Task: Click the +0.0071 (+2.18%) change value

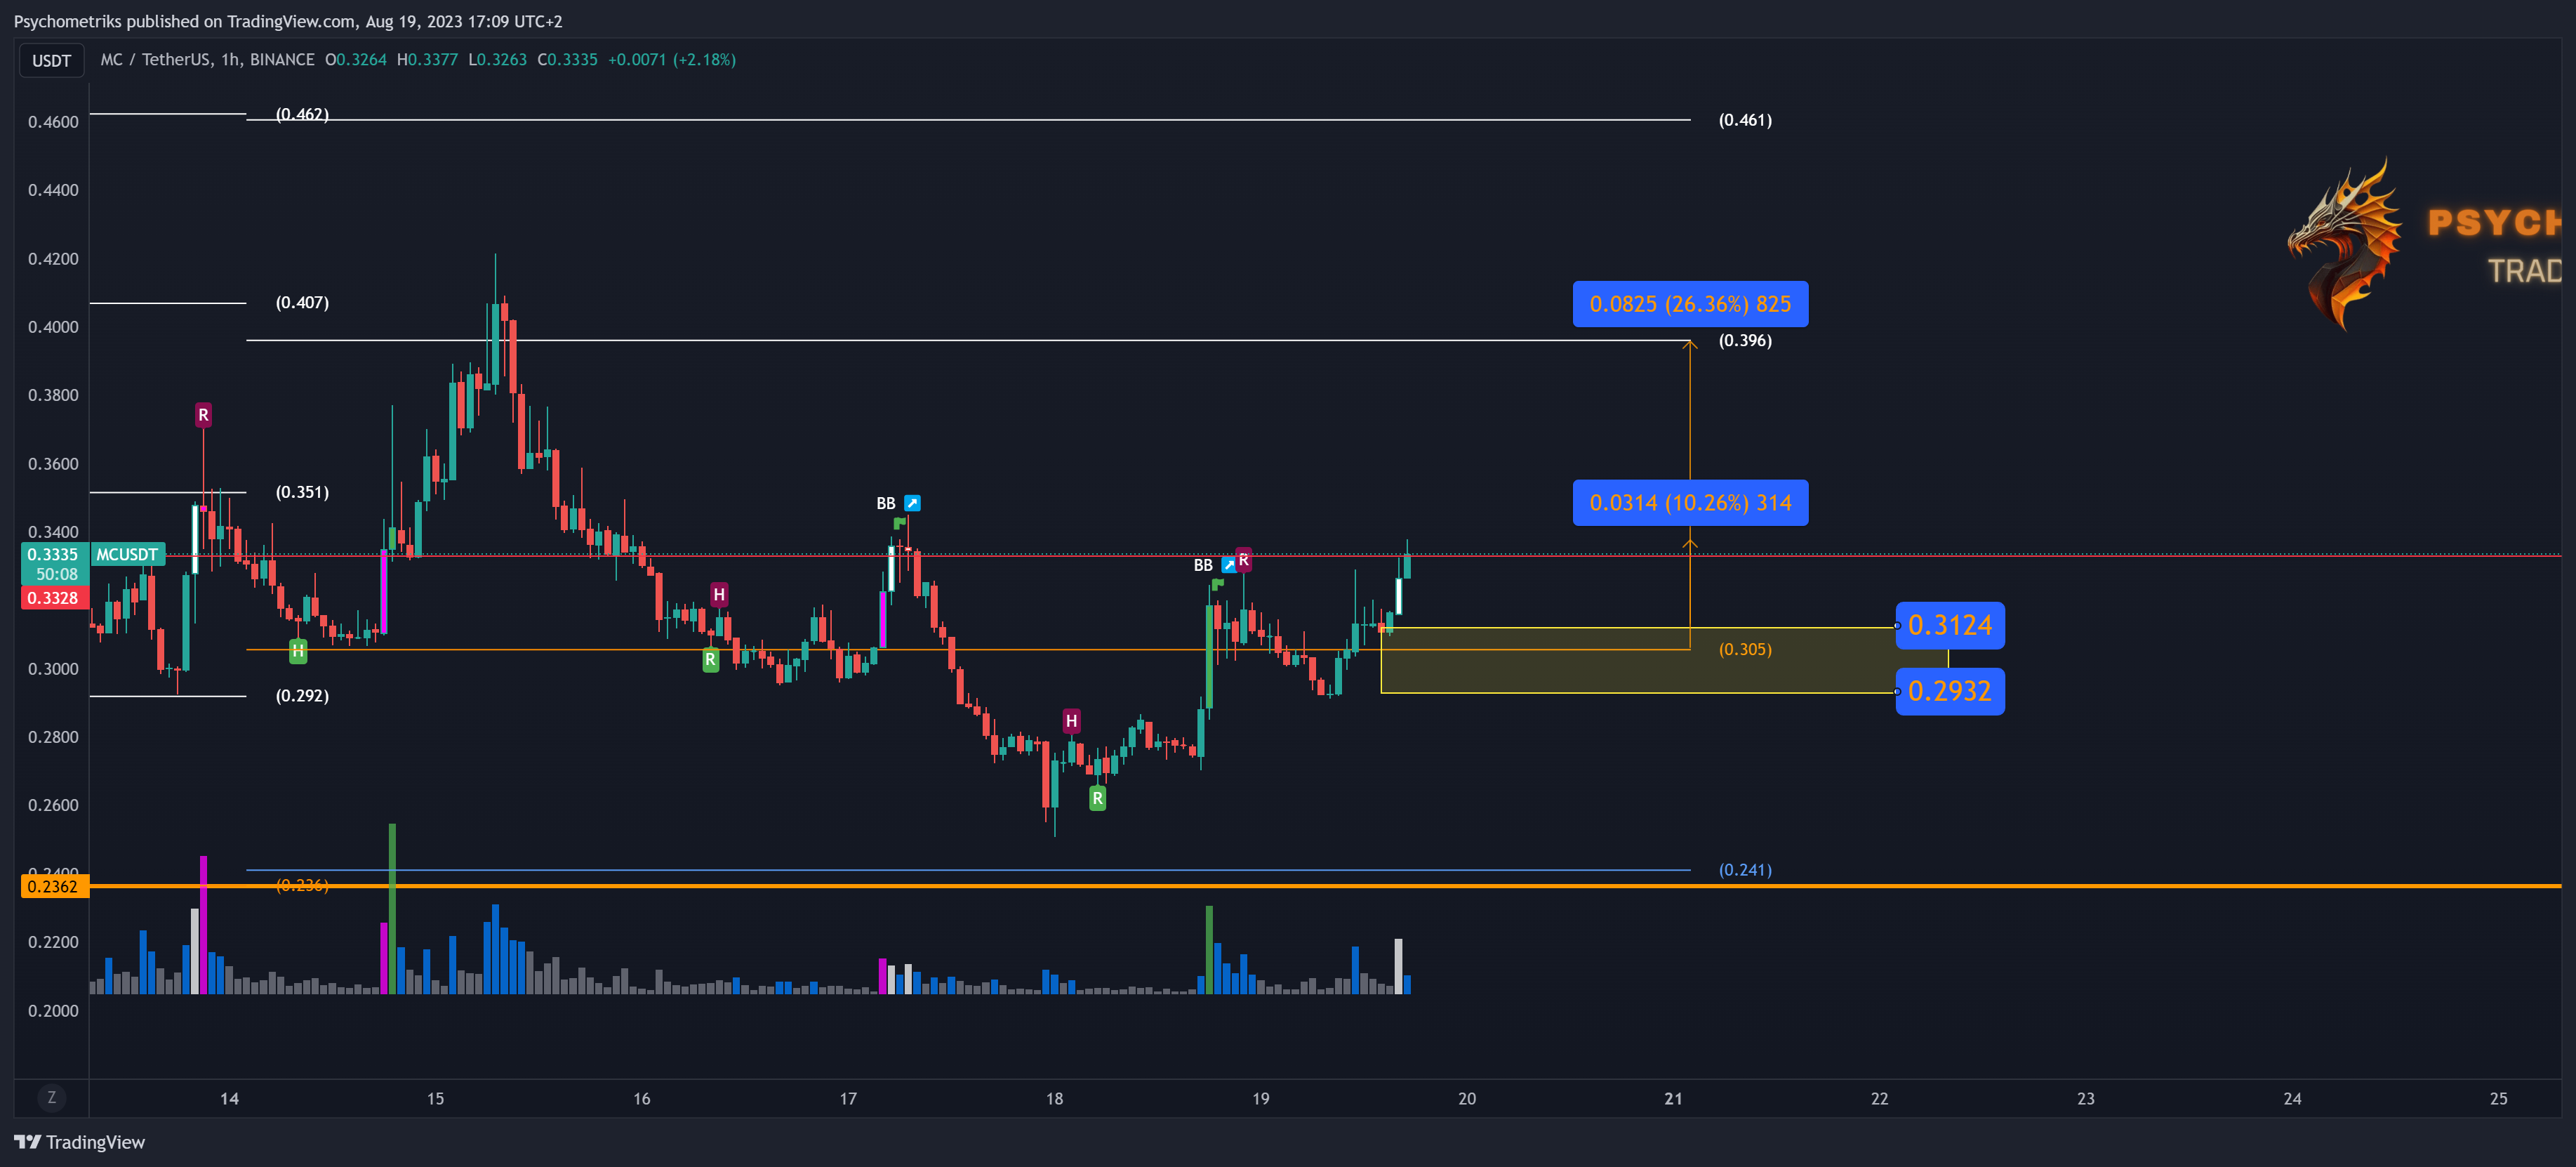Action: point(672,60)
